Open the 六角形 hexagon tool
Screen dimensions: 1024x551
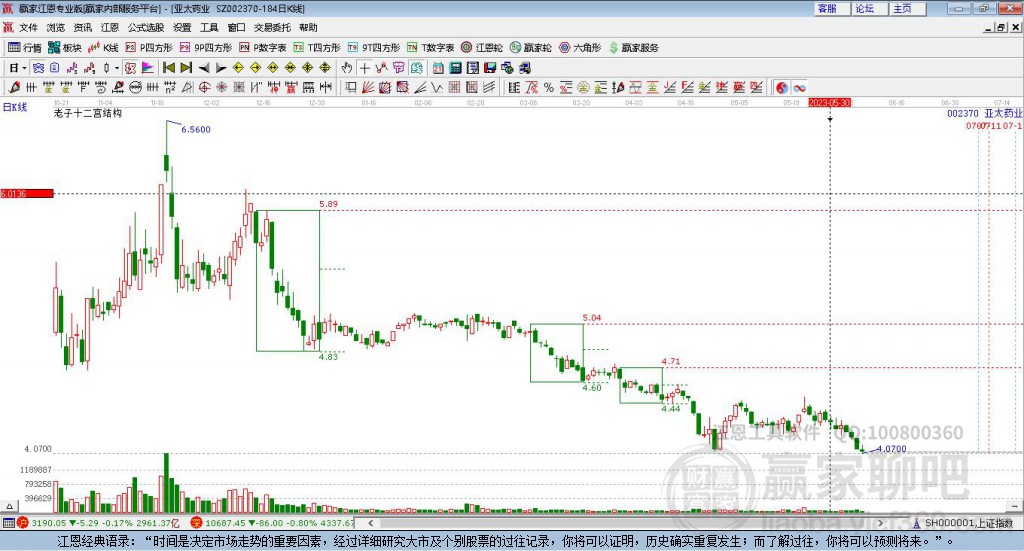579,48
